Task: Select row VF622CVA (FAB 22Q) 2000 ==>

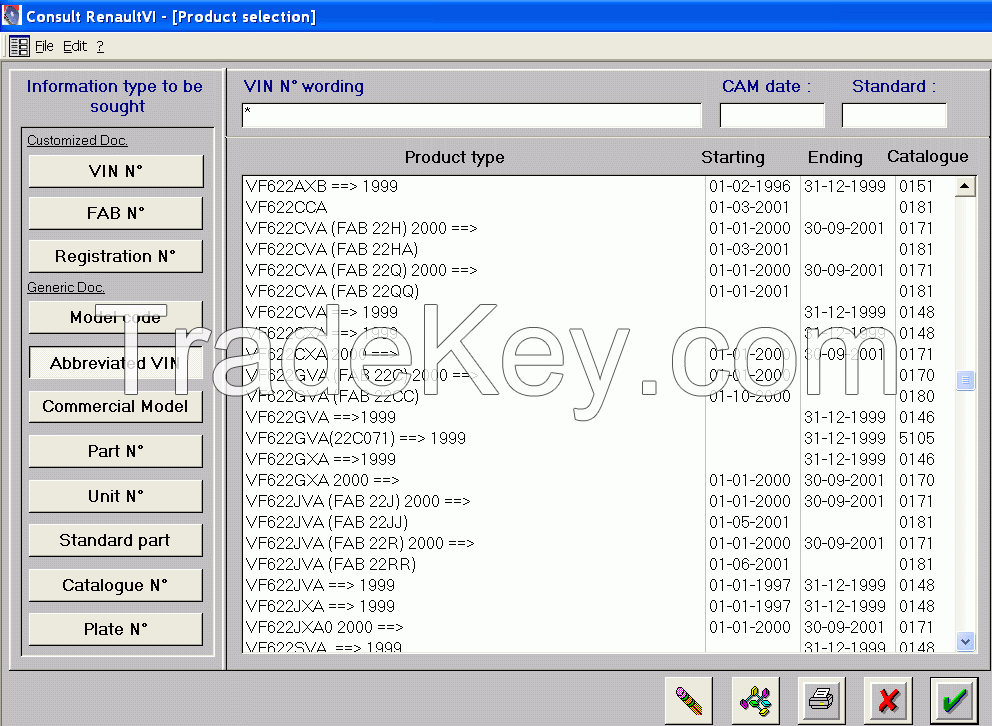Action: [x=598, y=270]
